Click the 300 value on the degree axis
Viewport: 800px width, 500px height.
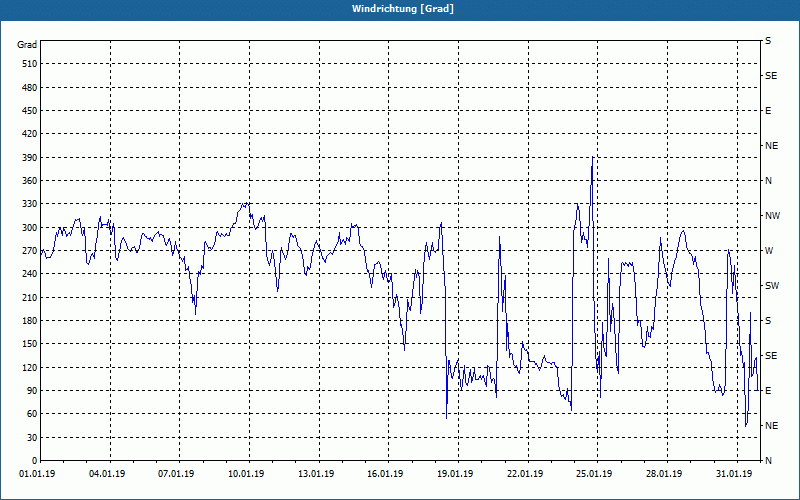[30, 228]
